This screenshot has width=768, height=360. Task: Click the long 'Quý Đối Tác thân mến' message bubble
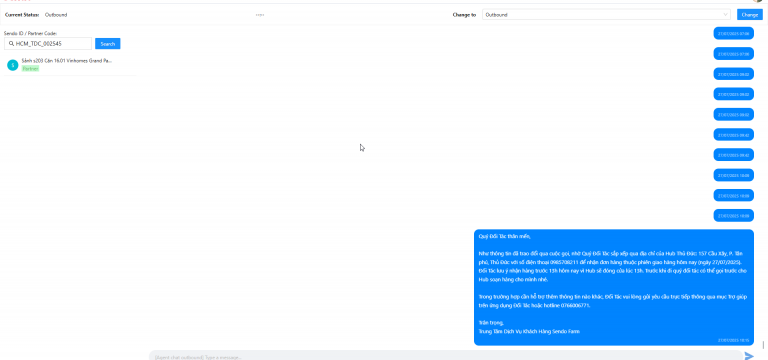(x=614, y=287)
